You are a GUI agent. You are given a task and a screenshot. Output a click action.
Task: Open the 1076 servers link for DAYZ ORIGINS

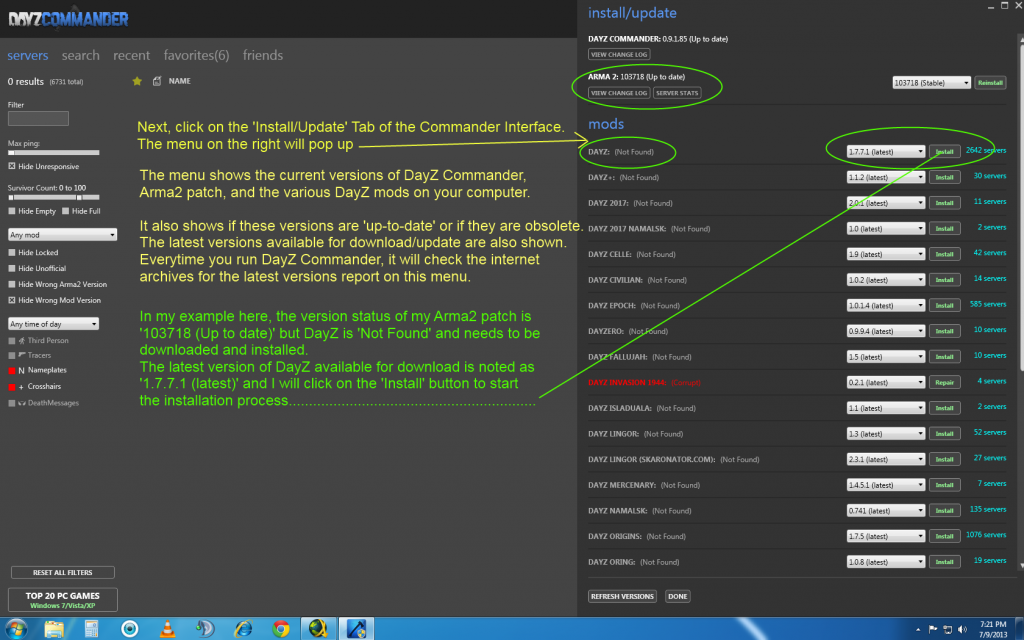(985, 535)
